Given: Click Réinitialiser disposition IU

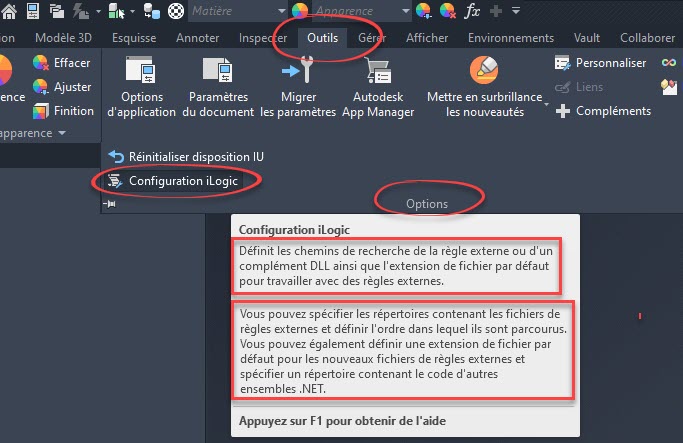Looking at the screenshot, I should tap(186, 157).
